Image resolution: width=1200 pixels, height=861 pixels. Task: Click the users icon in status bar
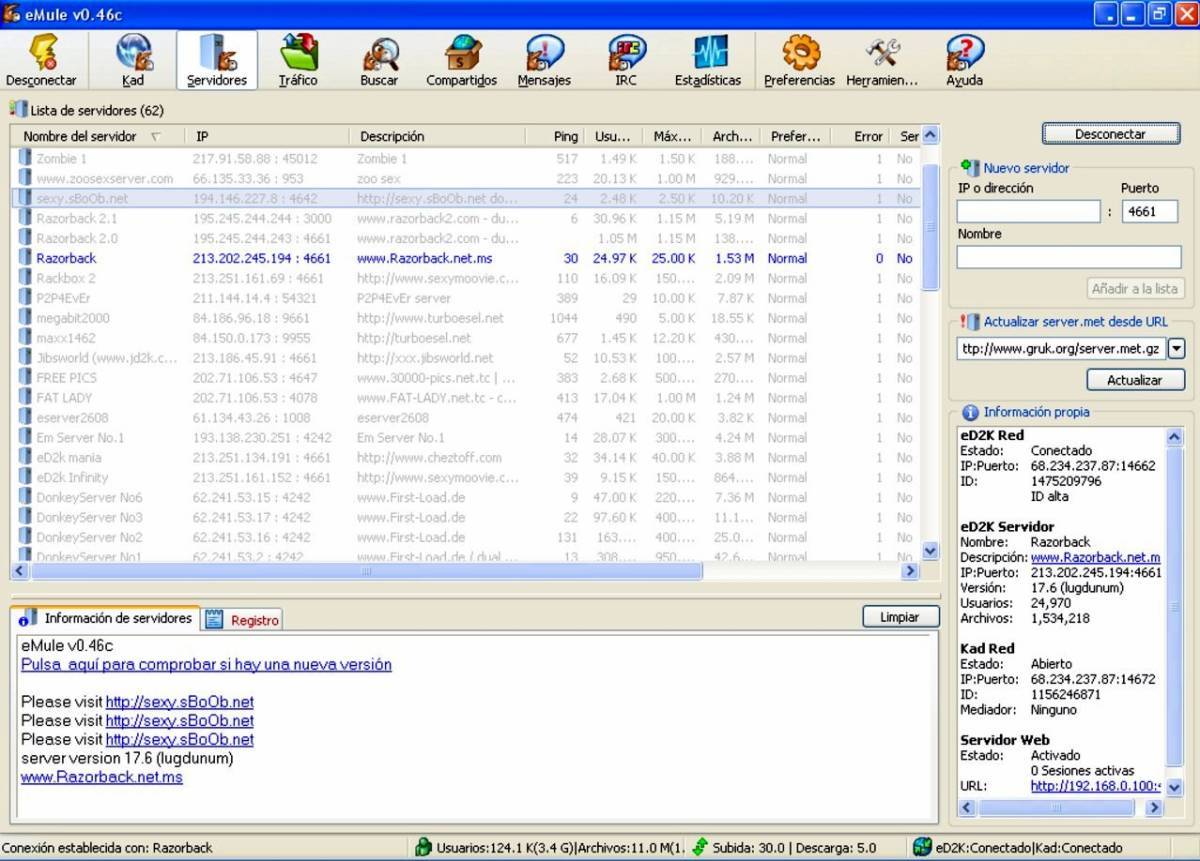coord(424,848)
